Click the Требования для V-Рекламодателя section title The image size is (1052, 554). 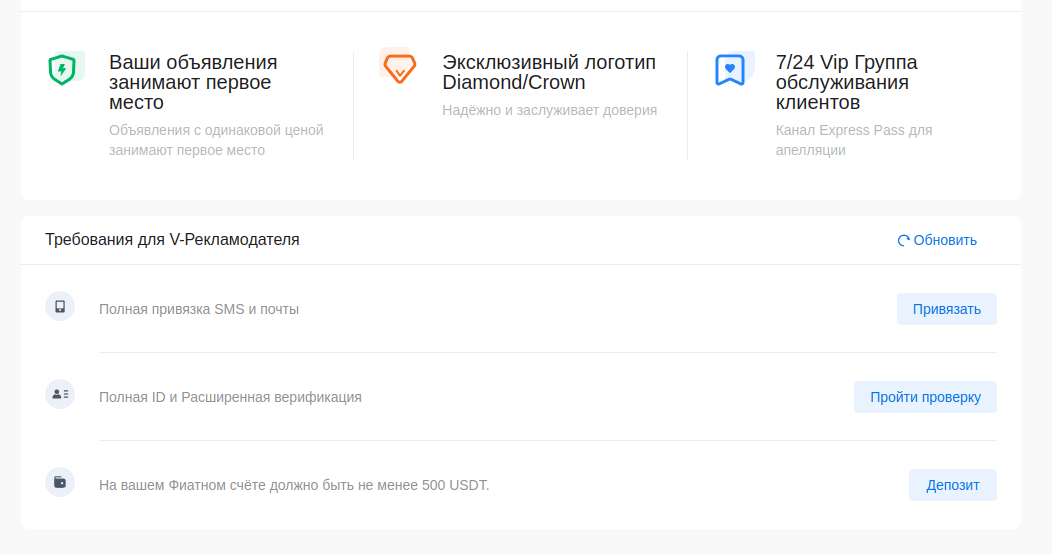[x=172, y=240]
